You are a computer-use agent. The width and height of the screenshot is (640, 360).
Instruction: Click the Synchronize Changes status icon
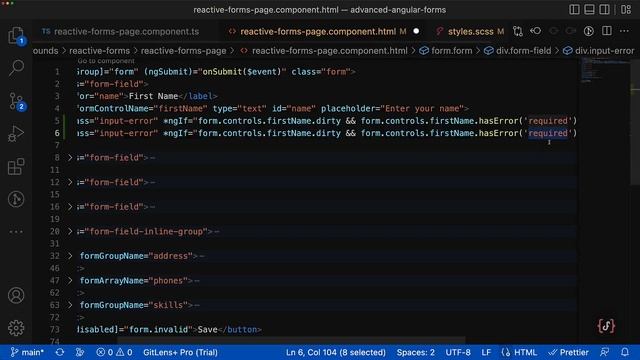tap(60, 352)
